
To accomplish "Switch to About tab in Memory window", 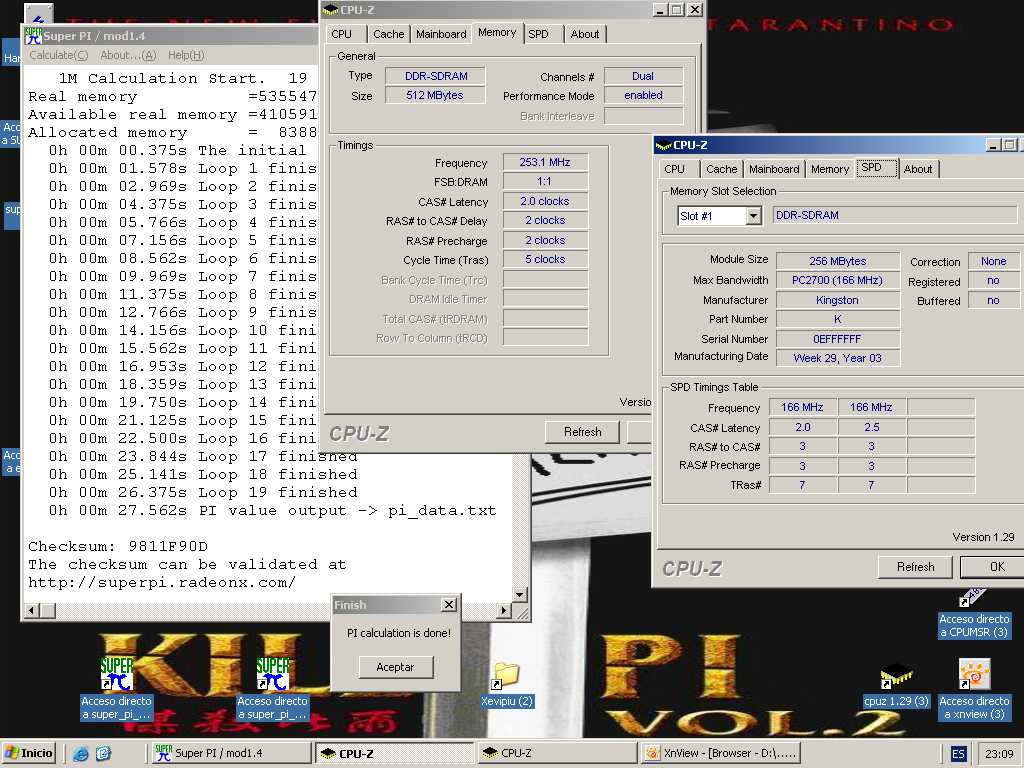I will click(x=584, y=34).
